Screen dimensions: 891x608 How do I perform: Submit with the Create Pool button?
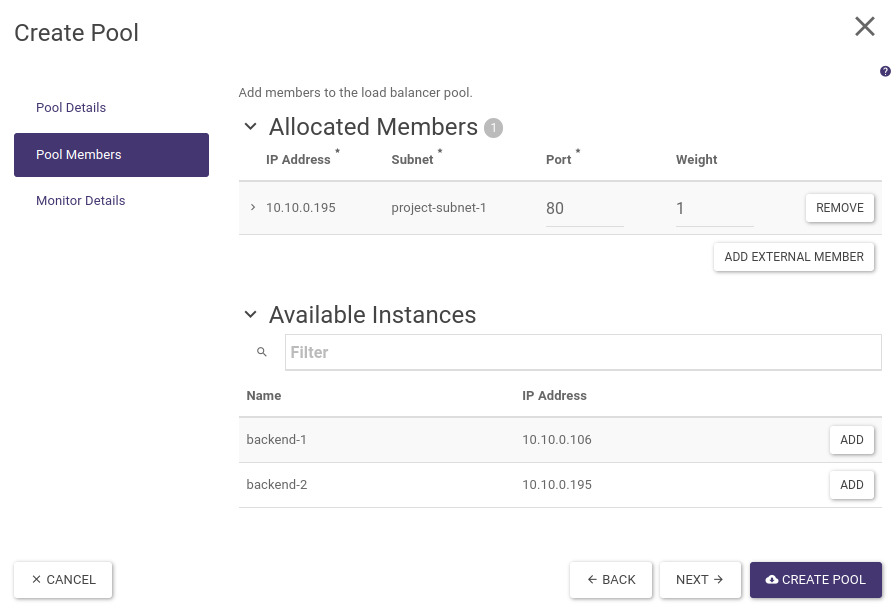tap(815, 580)
